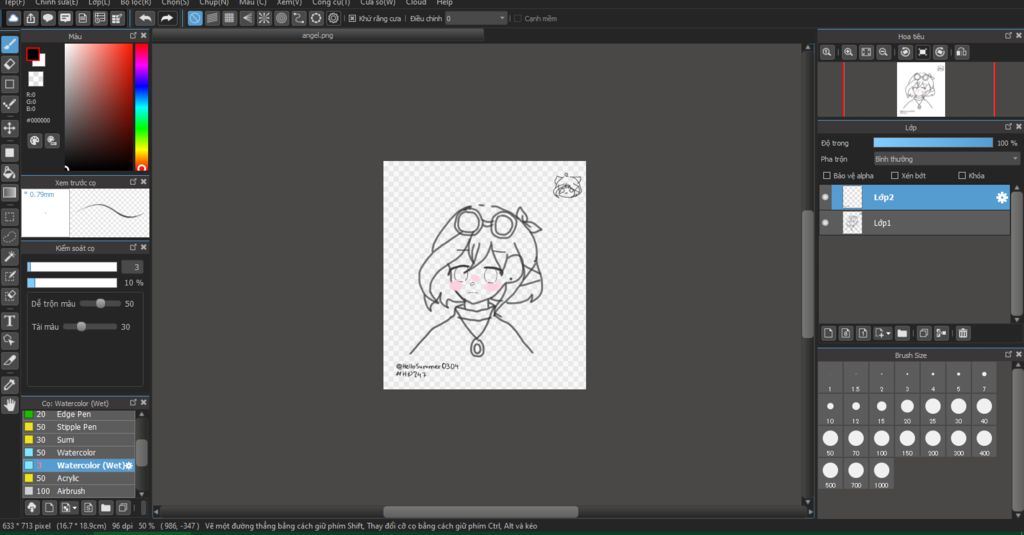The width and height of the screenshot is (1024, 535).
Task: Open the color palette icon
Action: (35, 140)
